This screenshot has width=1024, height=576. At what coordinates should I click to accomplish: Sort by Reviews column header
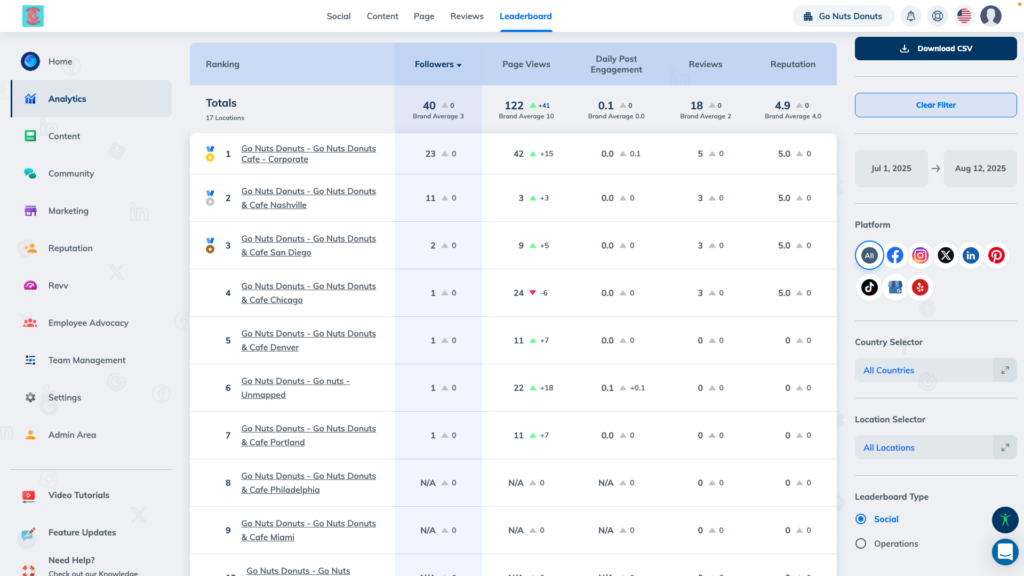pos(705,65)
